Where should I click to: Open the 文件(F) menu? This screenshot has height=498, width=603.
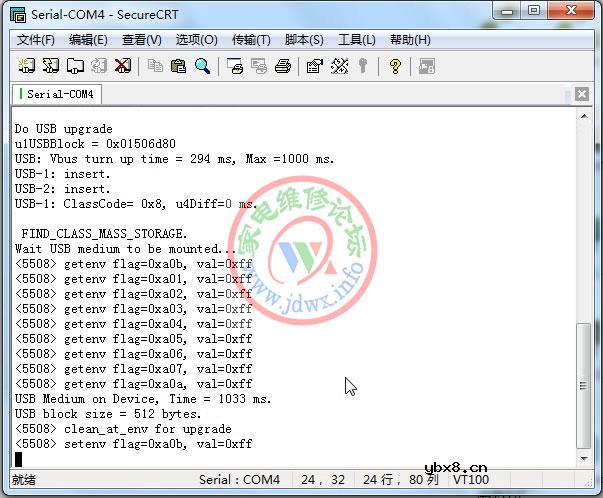point(36,40)
